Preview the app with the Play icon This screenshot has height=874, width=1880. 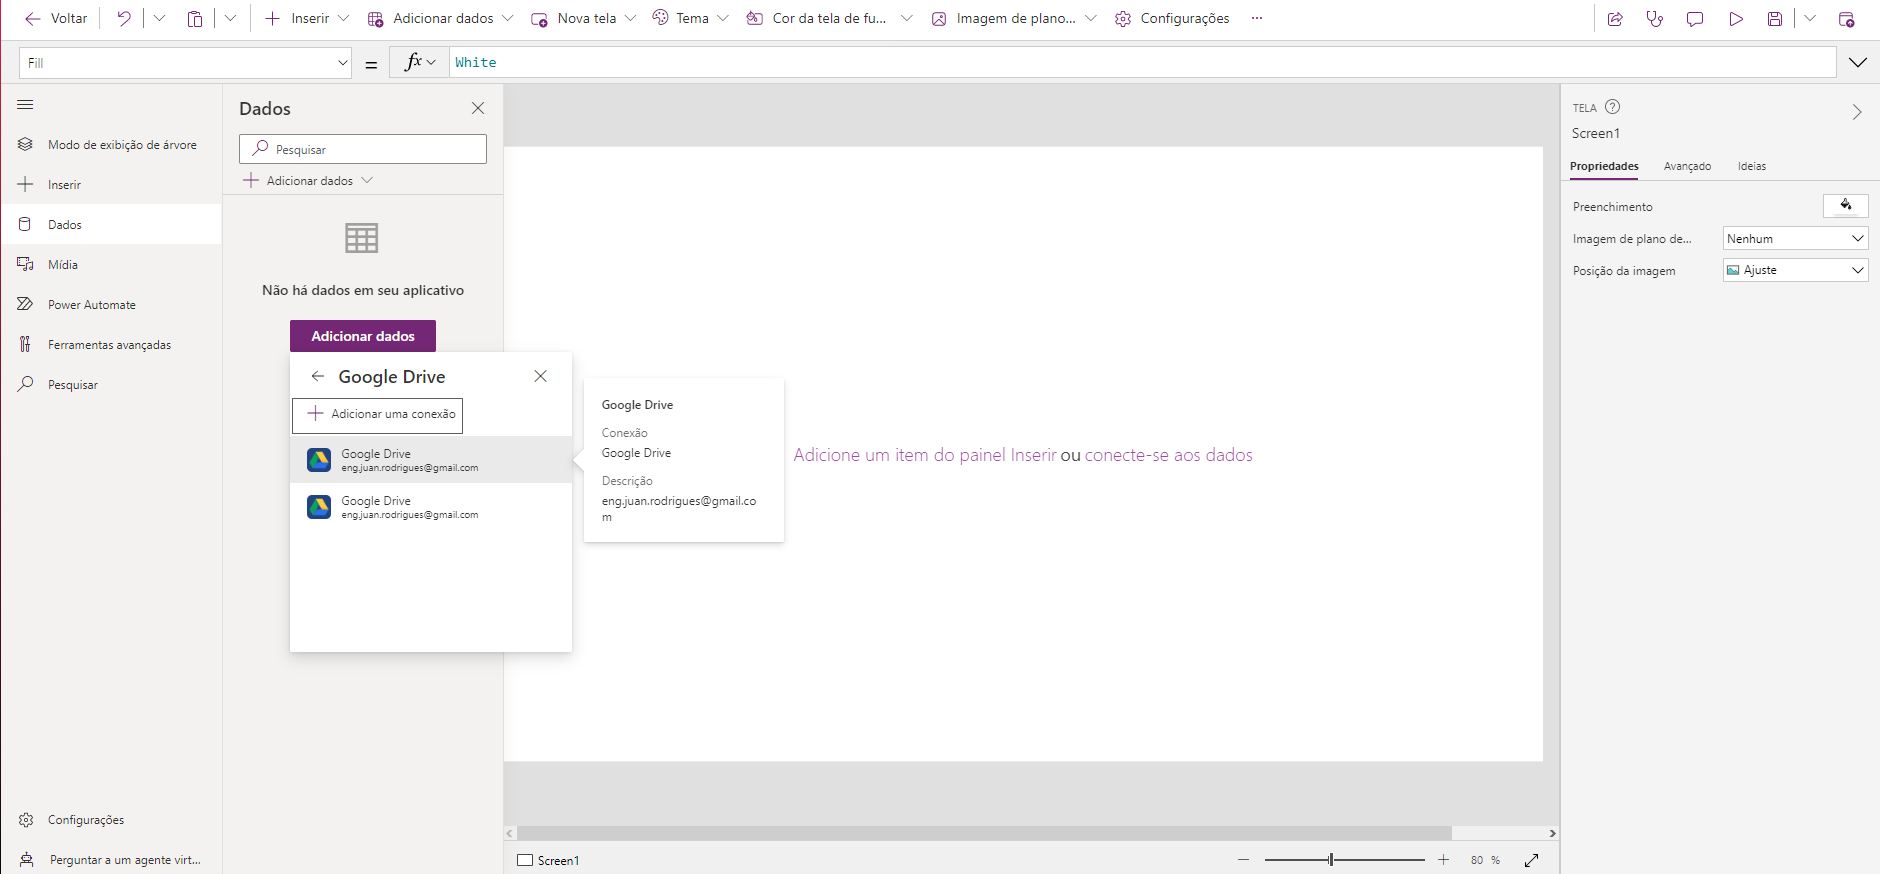1736,19
